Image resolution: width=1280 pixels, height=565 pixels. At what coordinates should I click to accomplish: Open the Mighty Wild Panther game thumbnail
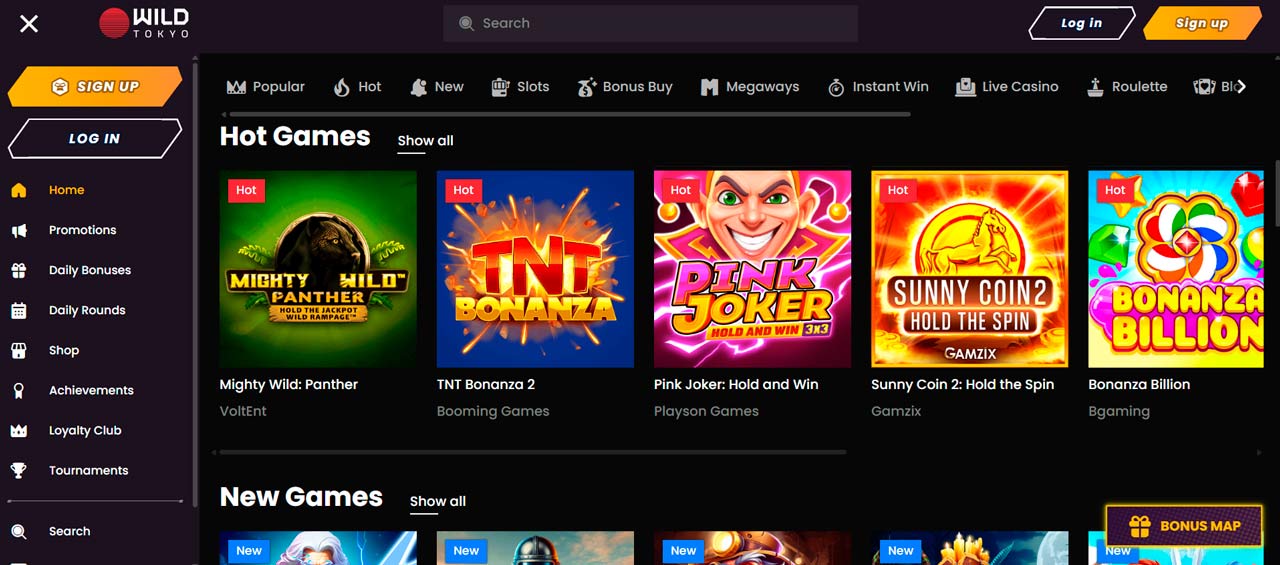pyautogui.click(x=318, y=269)
